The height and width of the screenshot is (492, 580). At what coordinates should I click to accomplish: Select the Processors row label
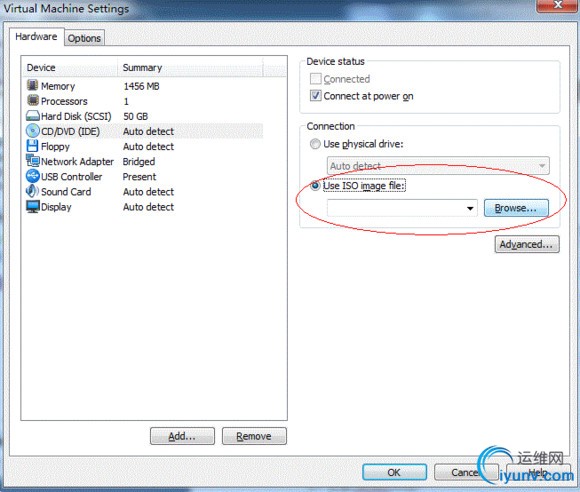pos(64,101)
